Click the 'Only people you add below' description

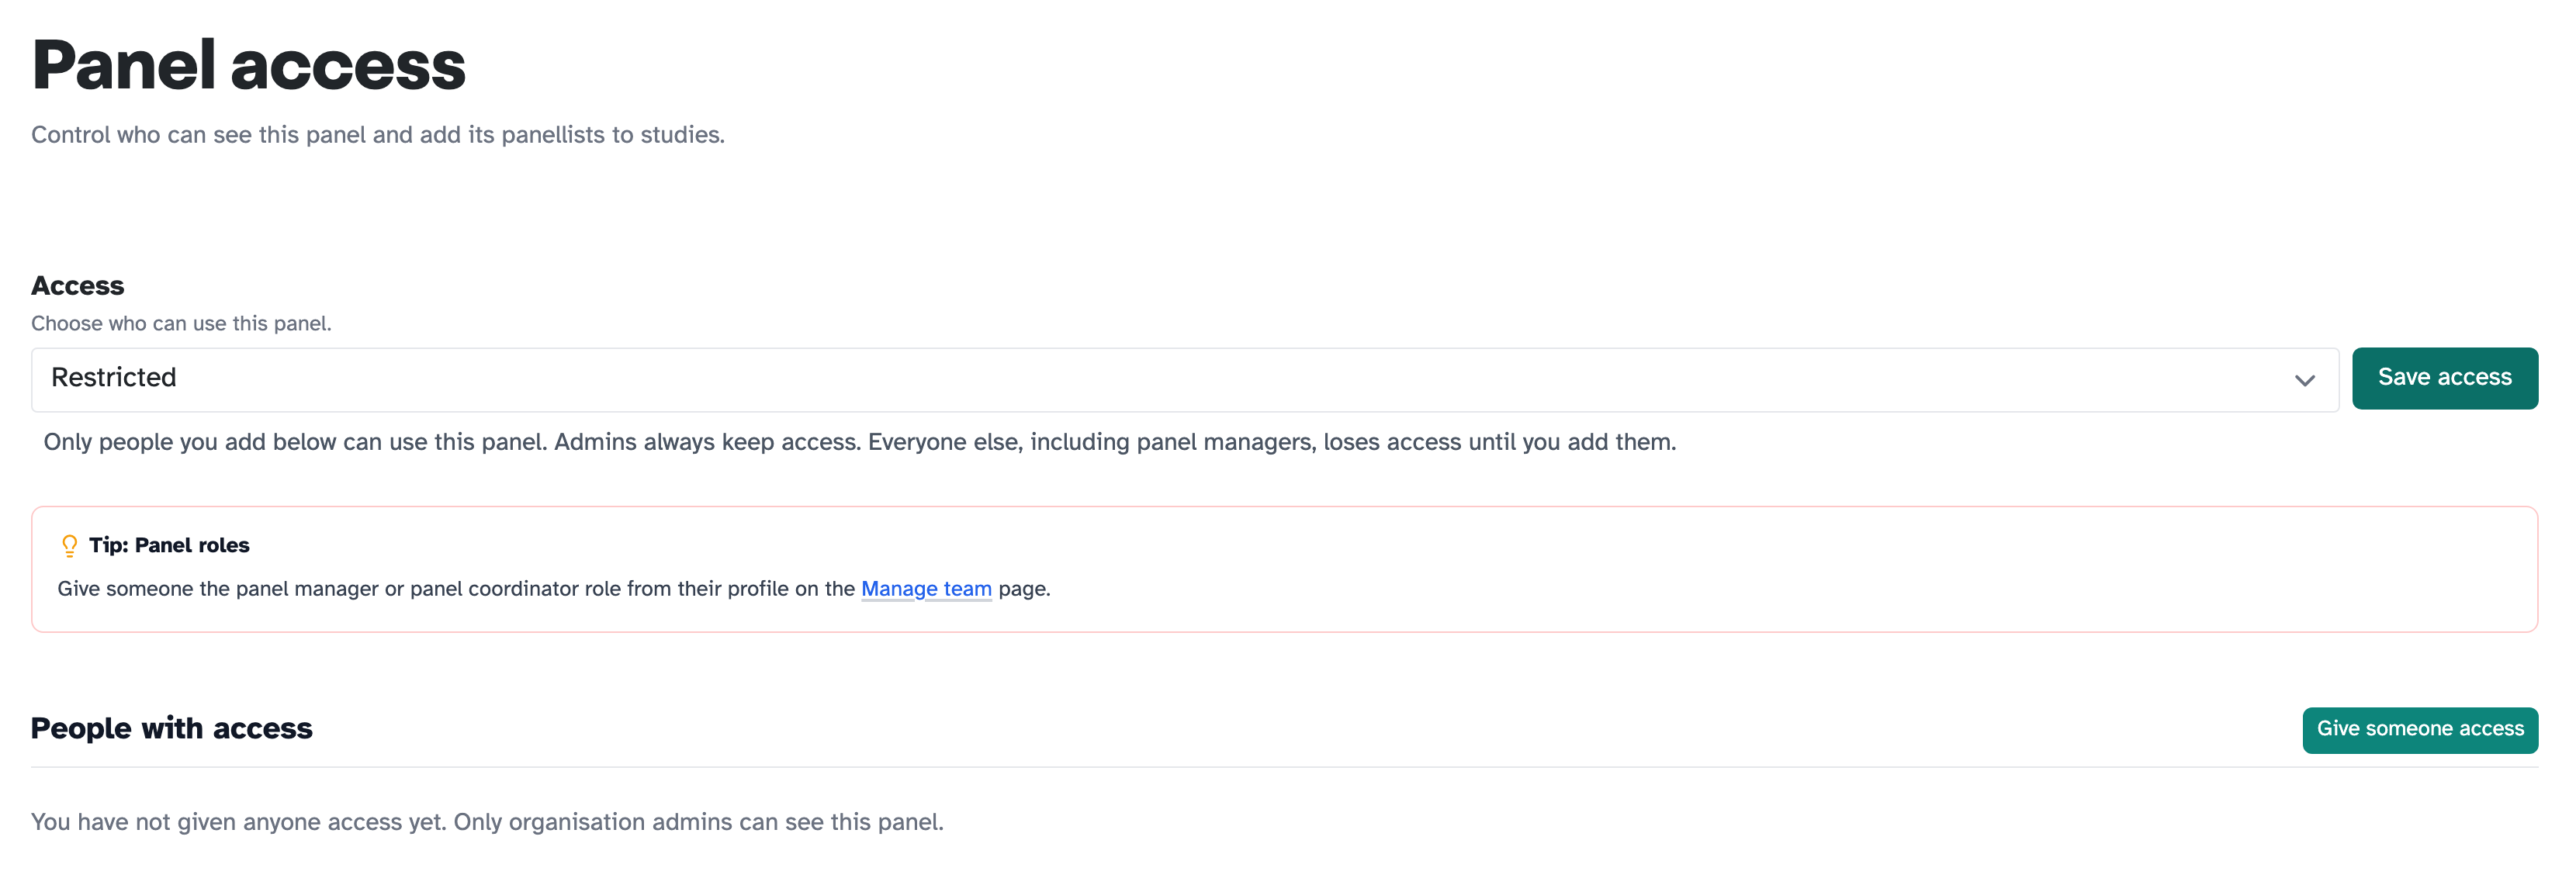pyautogui.click(x=859, y=441)
